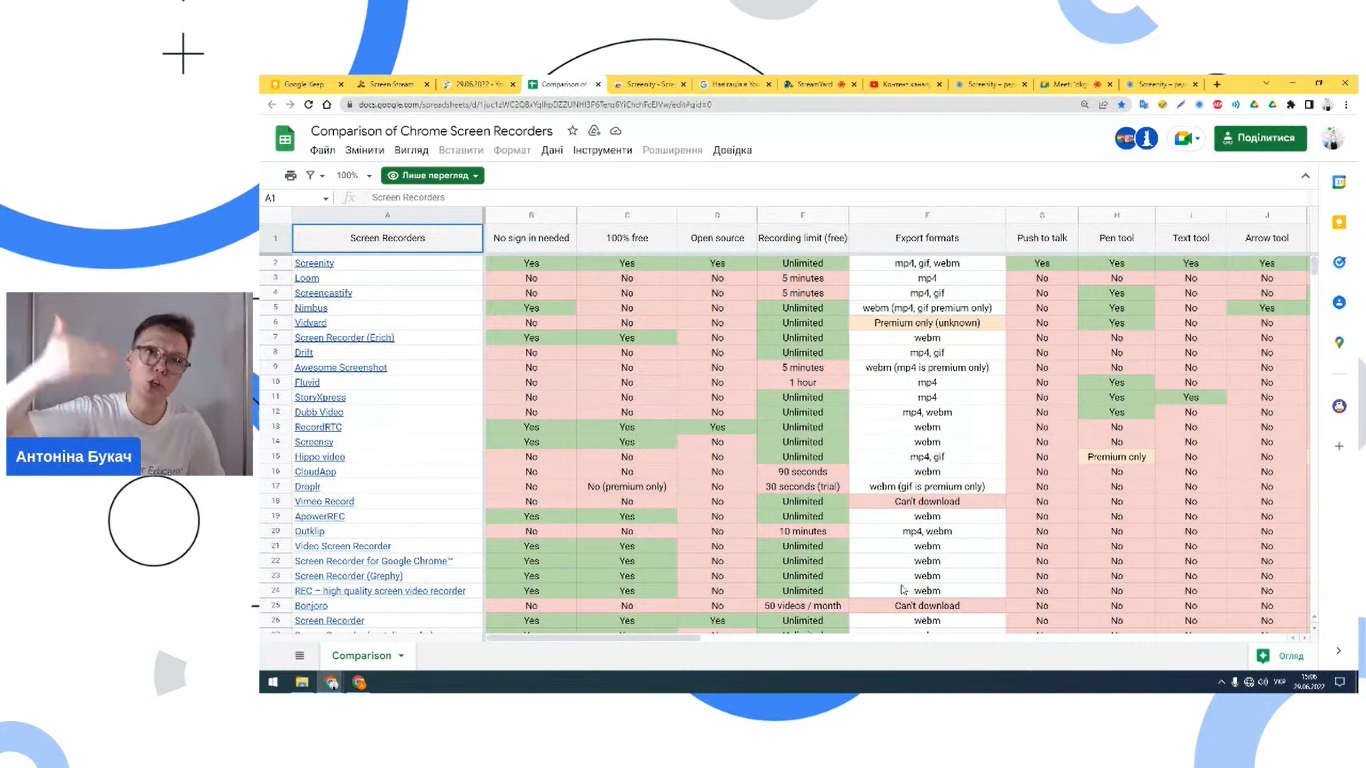Click the Поділитися share button
This screenshot has width=1366, height=768.
tap(1260, 138)
